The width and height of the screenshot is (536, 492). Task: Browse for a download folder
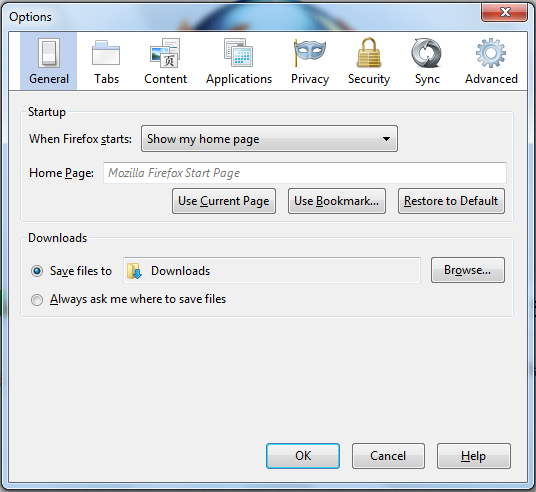pos(468,270)
